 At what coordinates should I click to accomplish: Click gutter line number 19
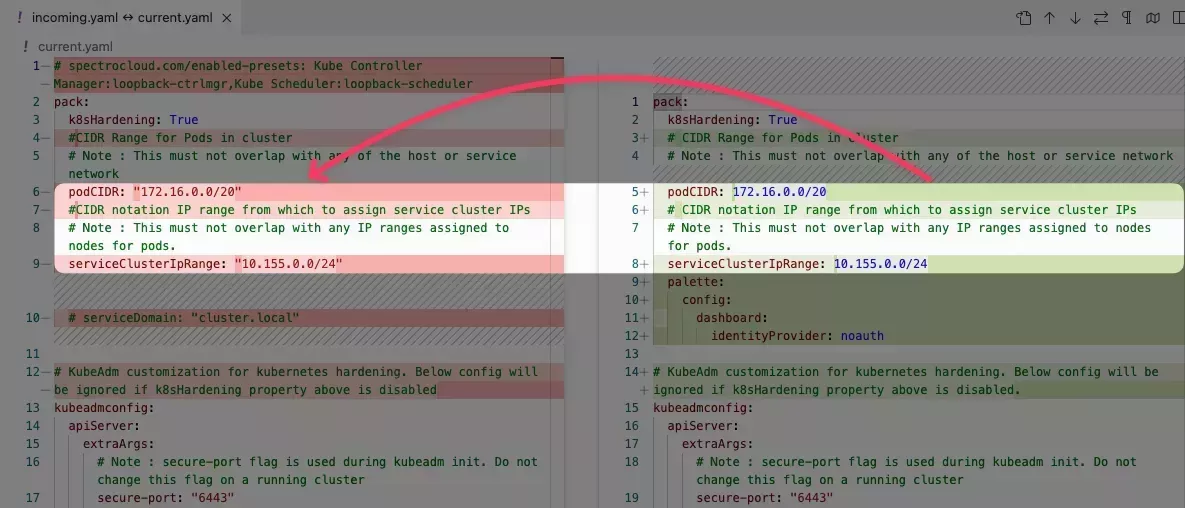633,497
